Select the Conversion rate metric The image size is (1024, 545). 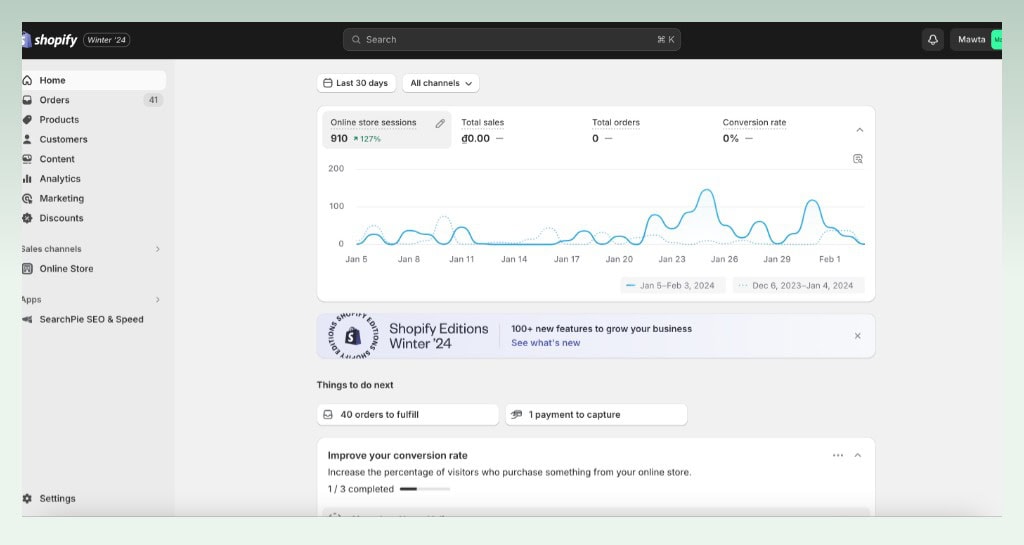tap(778, 130)
